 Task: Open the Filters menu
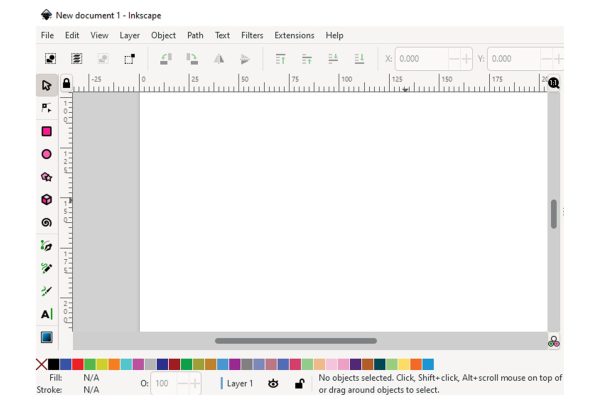point(252,35)
